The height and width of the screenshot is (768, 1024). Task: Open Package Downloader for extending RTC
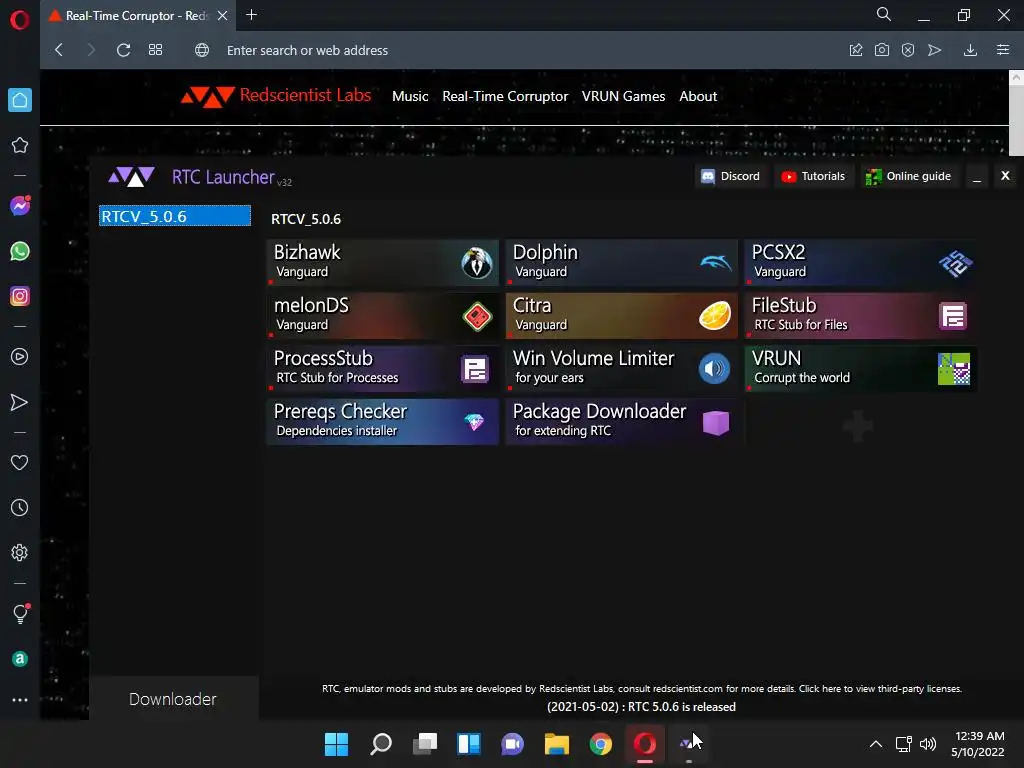(622, 421)
